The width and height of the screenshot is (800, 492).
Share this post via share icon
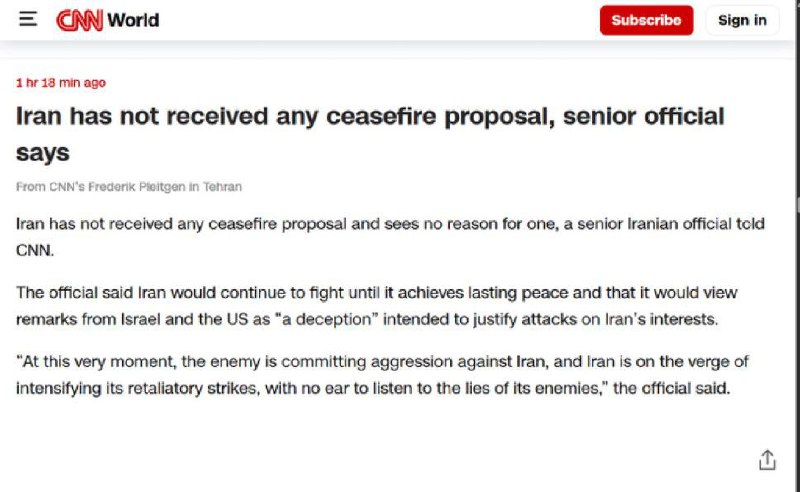tap(767, 459)
